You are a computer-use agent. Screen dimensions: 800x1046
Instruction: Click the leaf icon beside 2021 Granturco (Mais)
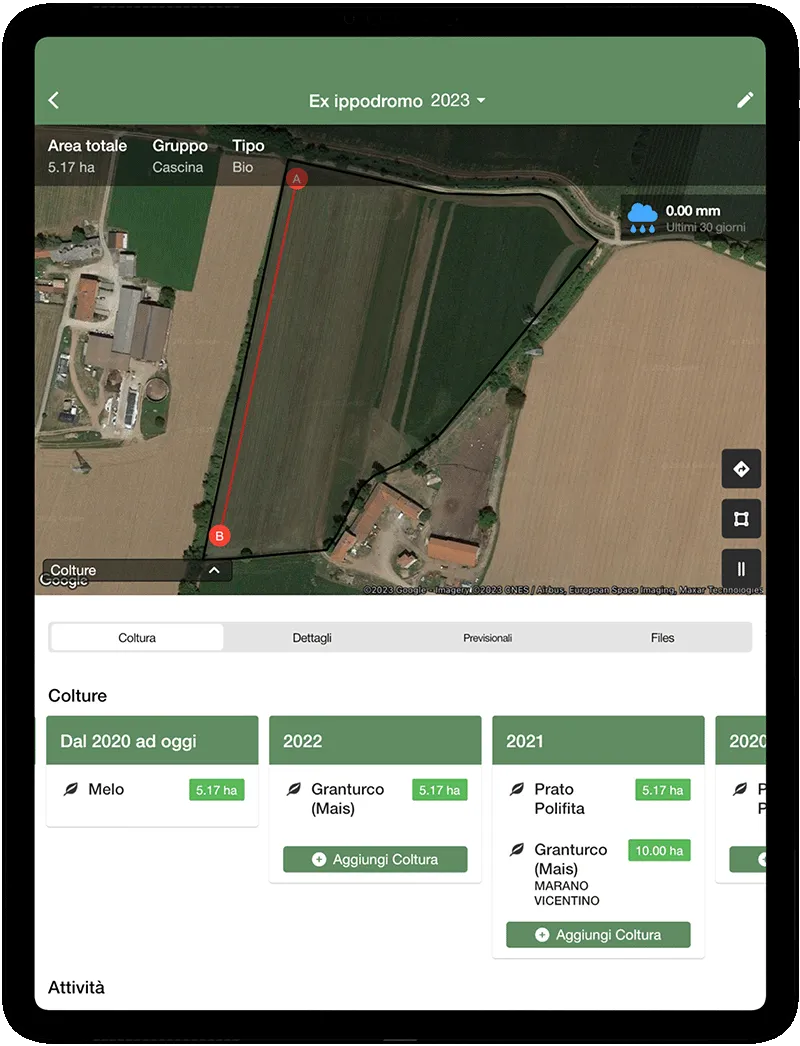tap(516, 850)
